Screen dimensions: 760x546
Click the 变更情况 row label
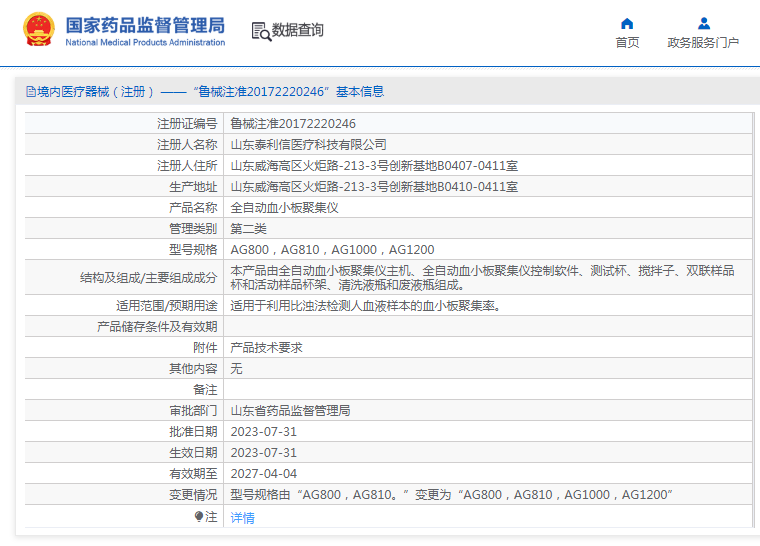193,495
